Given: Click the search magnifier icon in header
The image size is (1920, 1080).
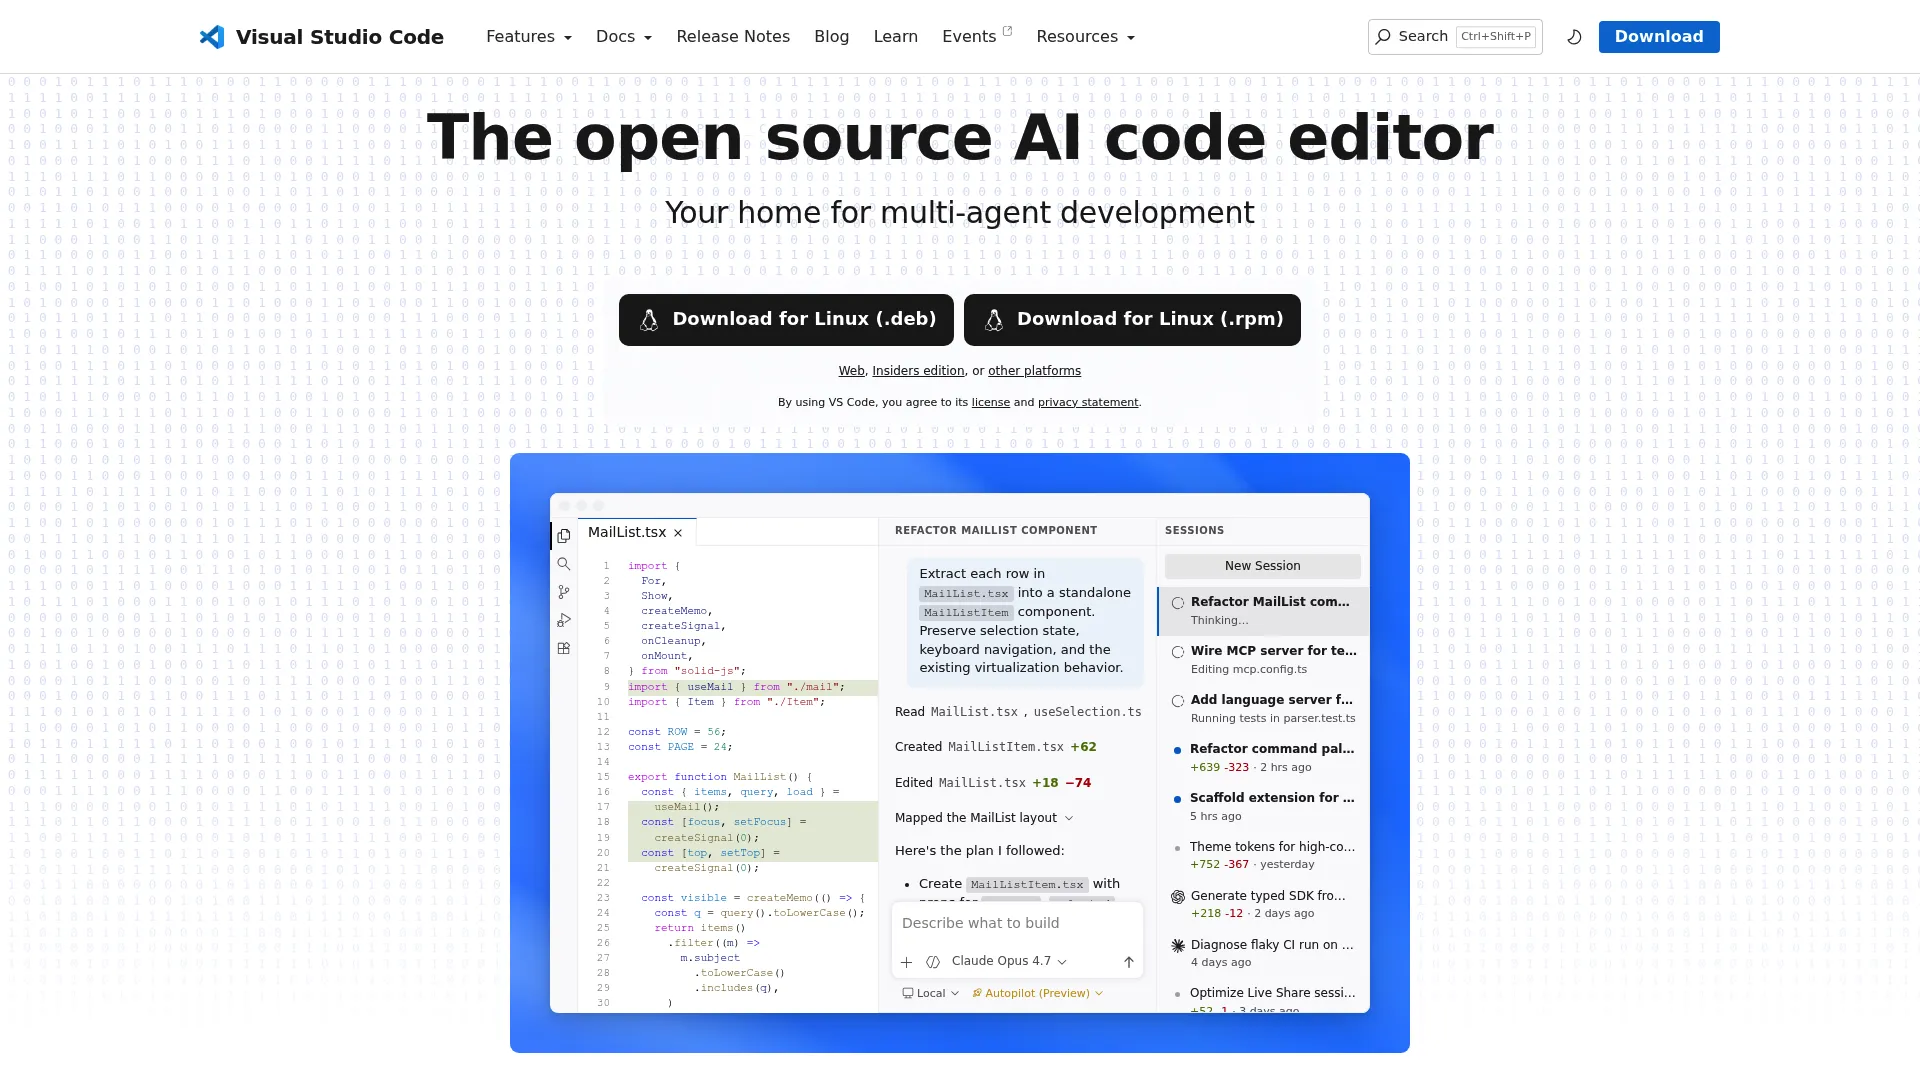Looking at the screenshot, I should click(x=1383, y=37).
